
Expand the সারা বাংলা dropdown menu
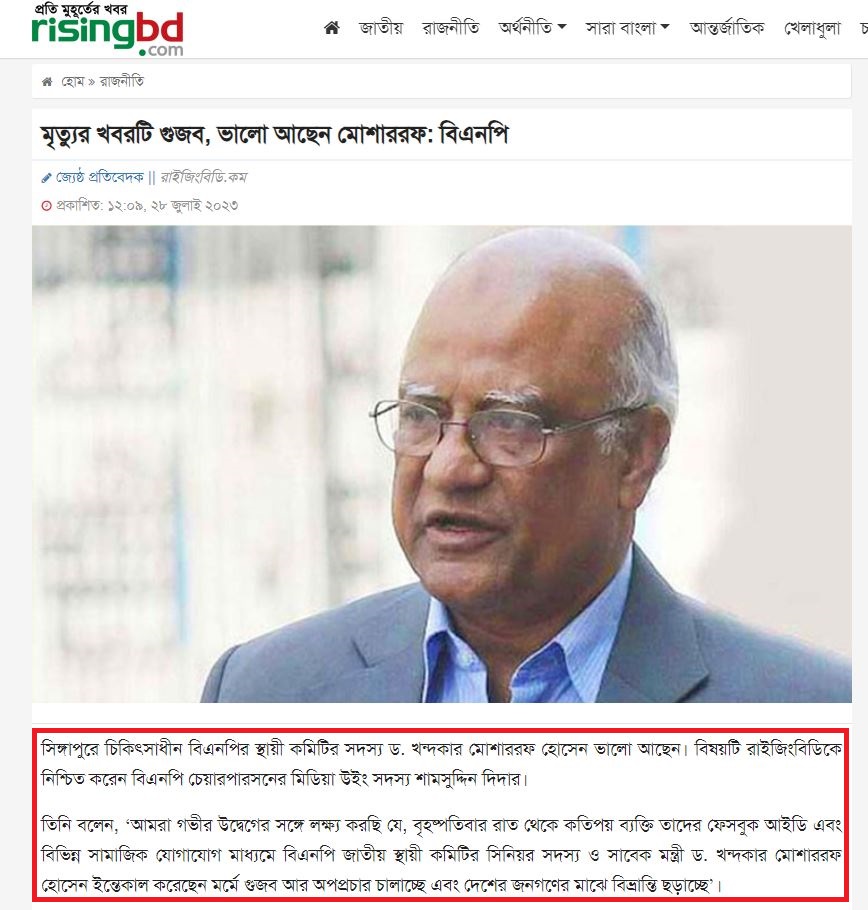(627, 27)
